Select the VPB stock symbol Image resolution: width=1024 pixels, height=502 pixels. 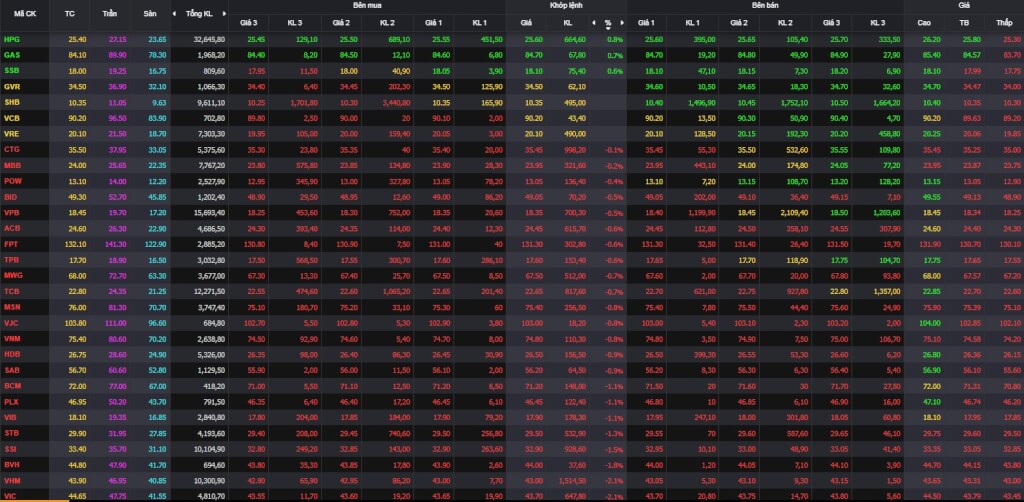point(12,212)
